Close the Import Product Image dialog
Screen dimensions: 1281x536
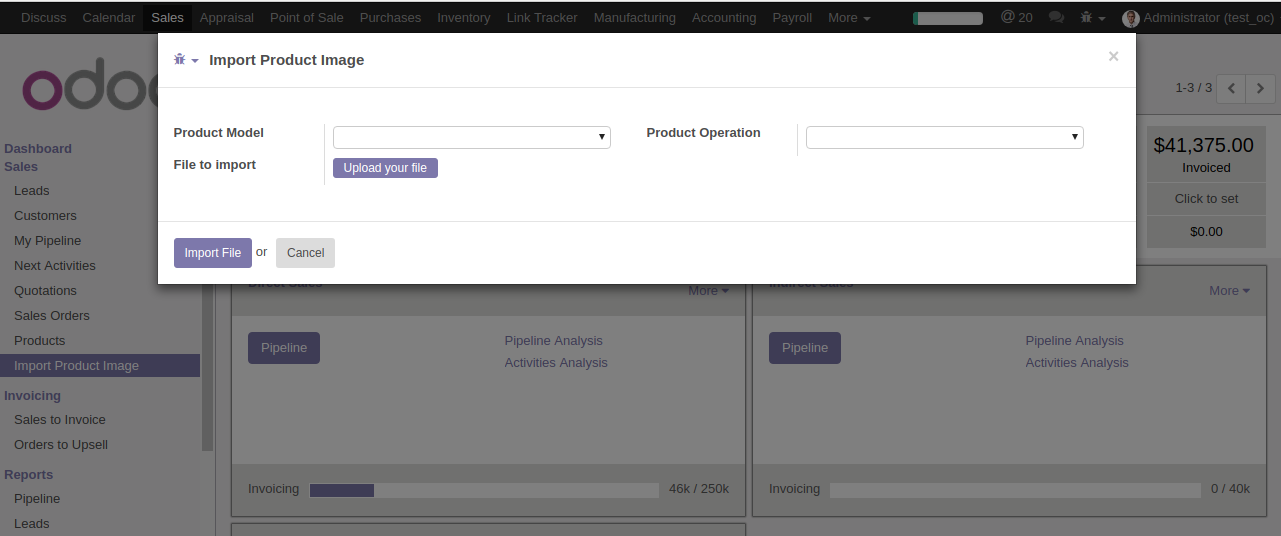(1113, 57)
